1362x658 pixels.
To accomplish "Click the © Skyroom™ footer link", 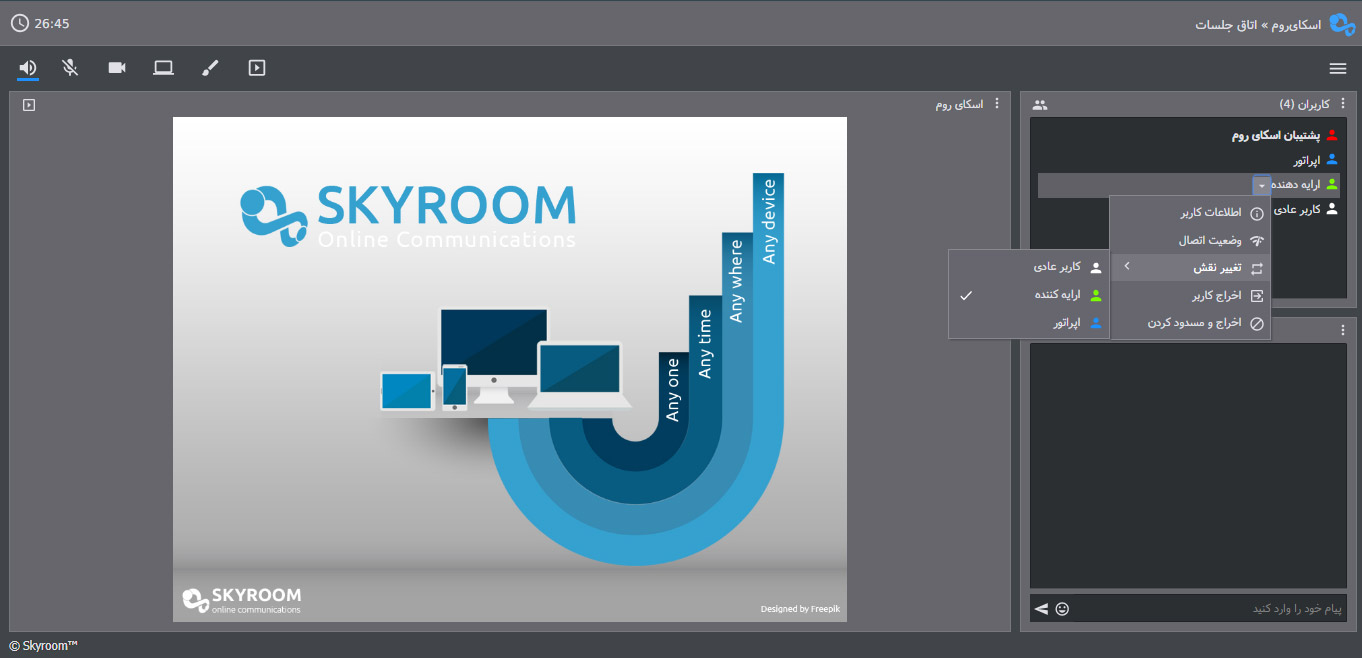I will [44, 646].
